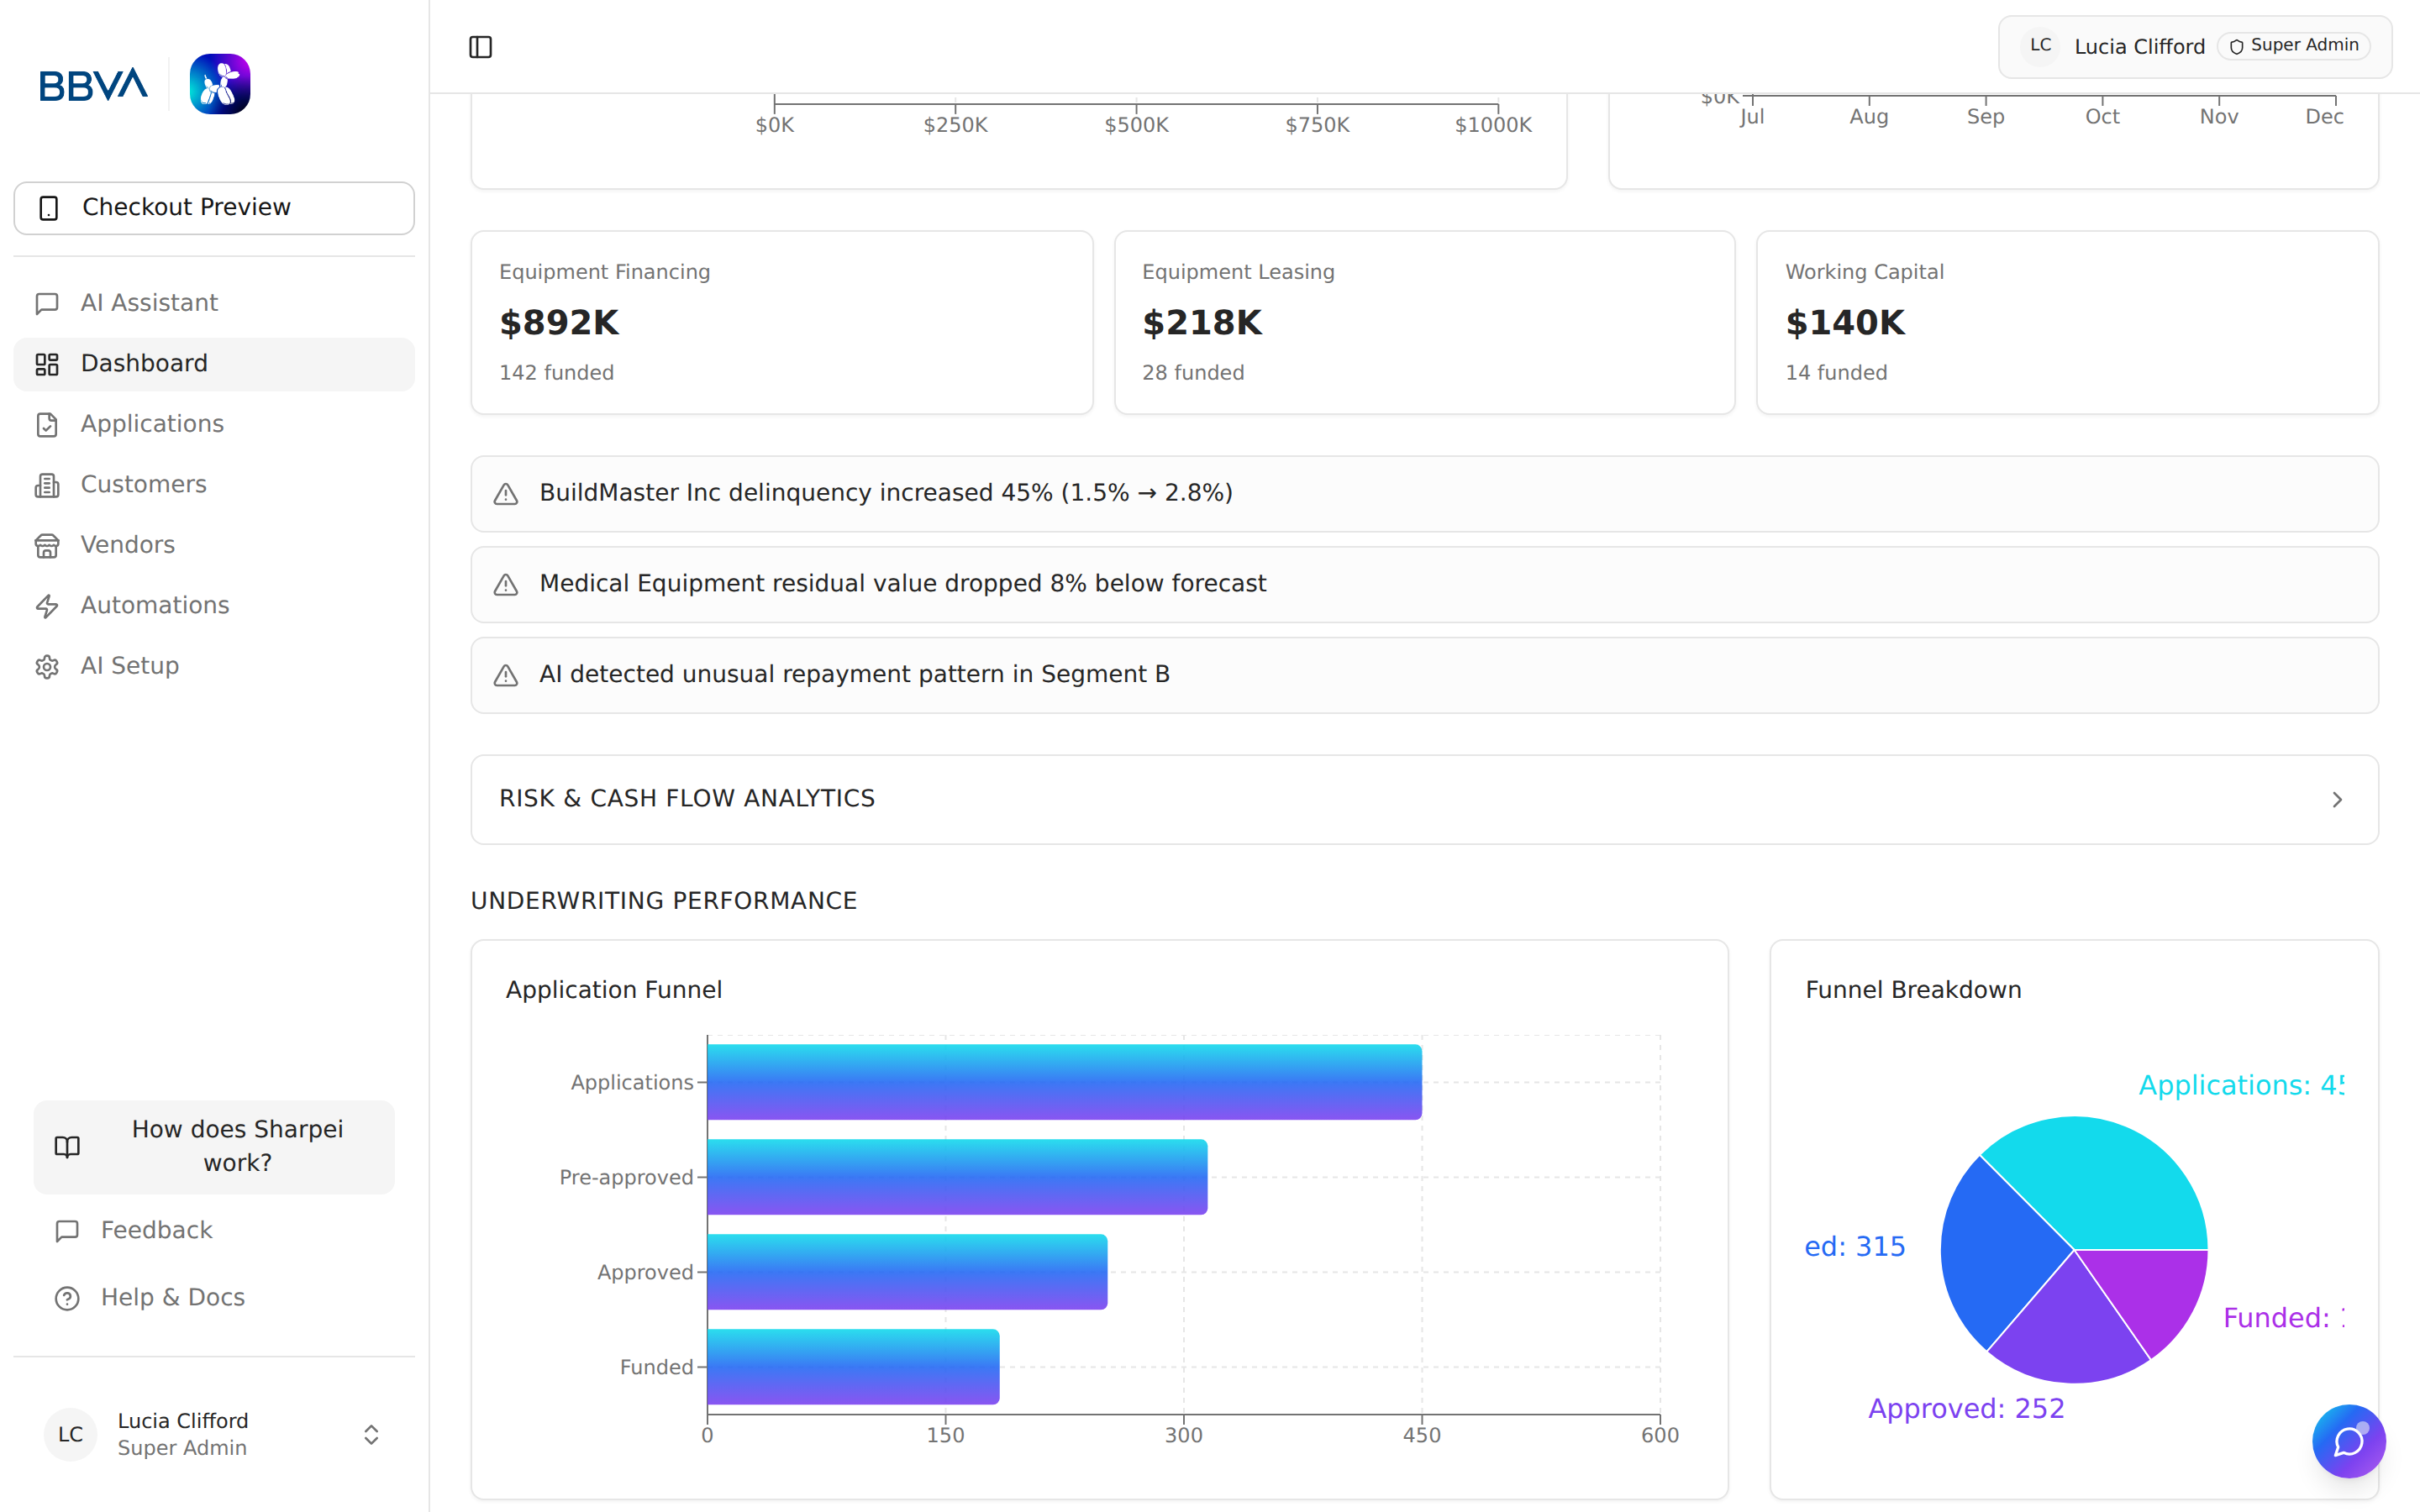Switch to the Dashboard menu item
The image size is (2420, 1512).
[143, 362]
